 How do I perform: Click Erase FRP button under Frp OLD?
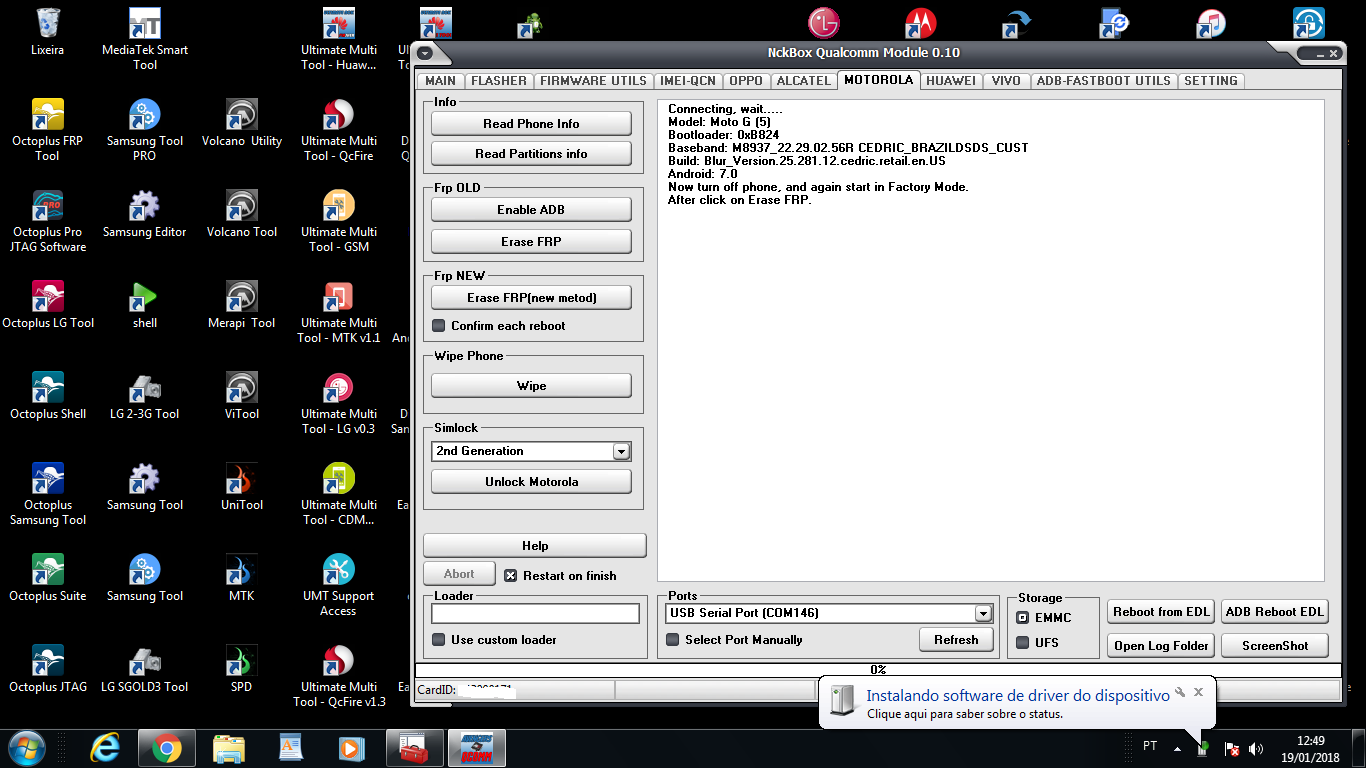pyautogui.click(x=531, y=242)
